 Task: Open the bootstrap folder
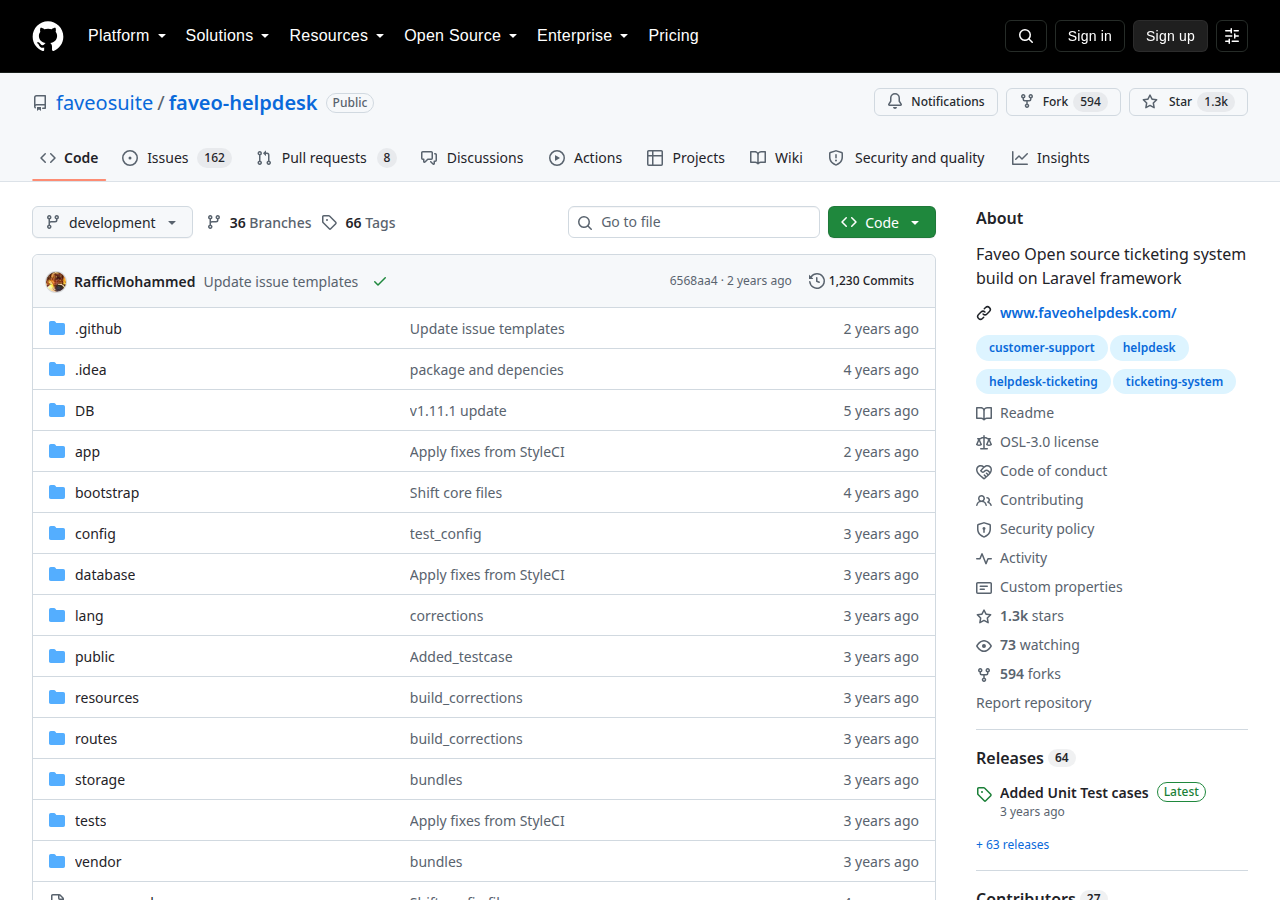[107, 493]
